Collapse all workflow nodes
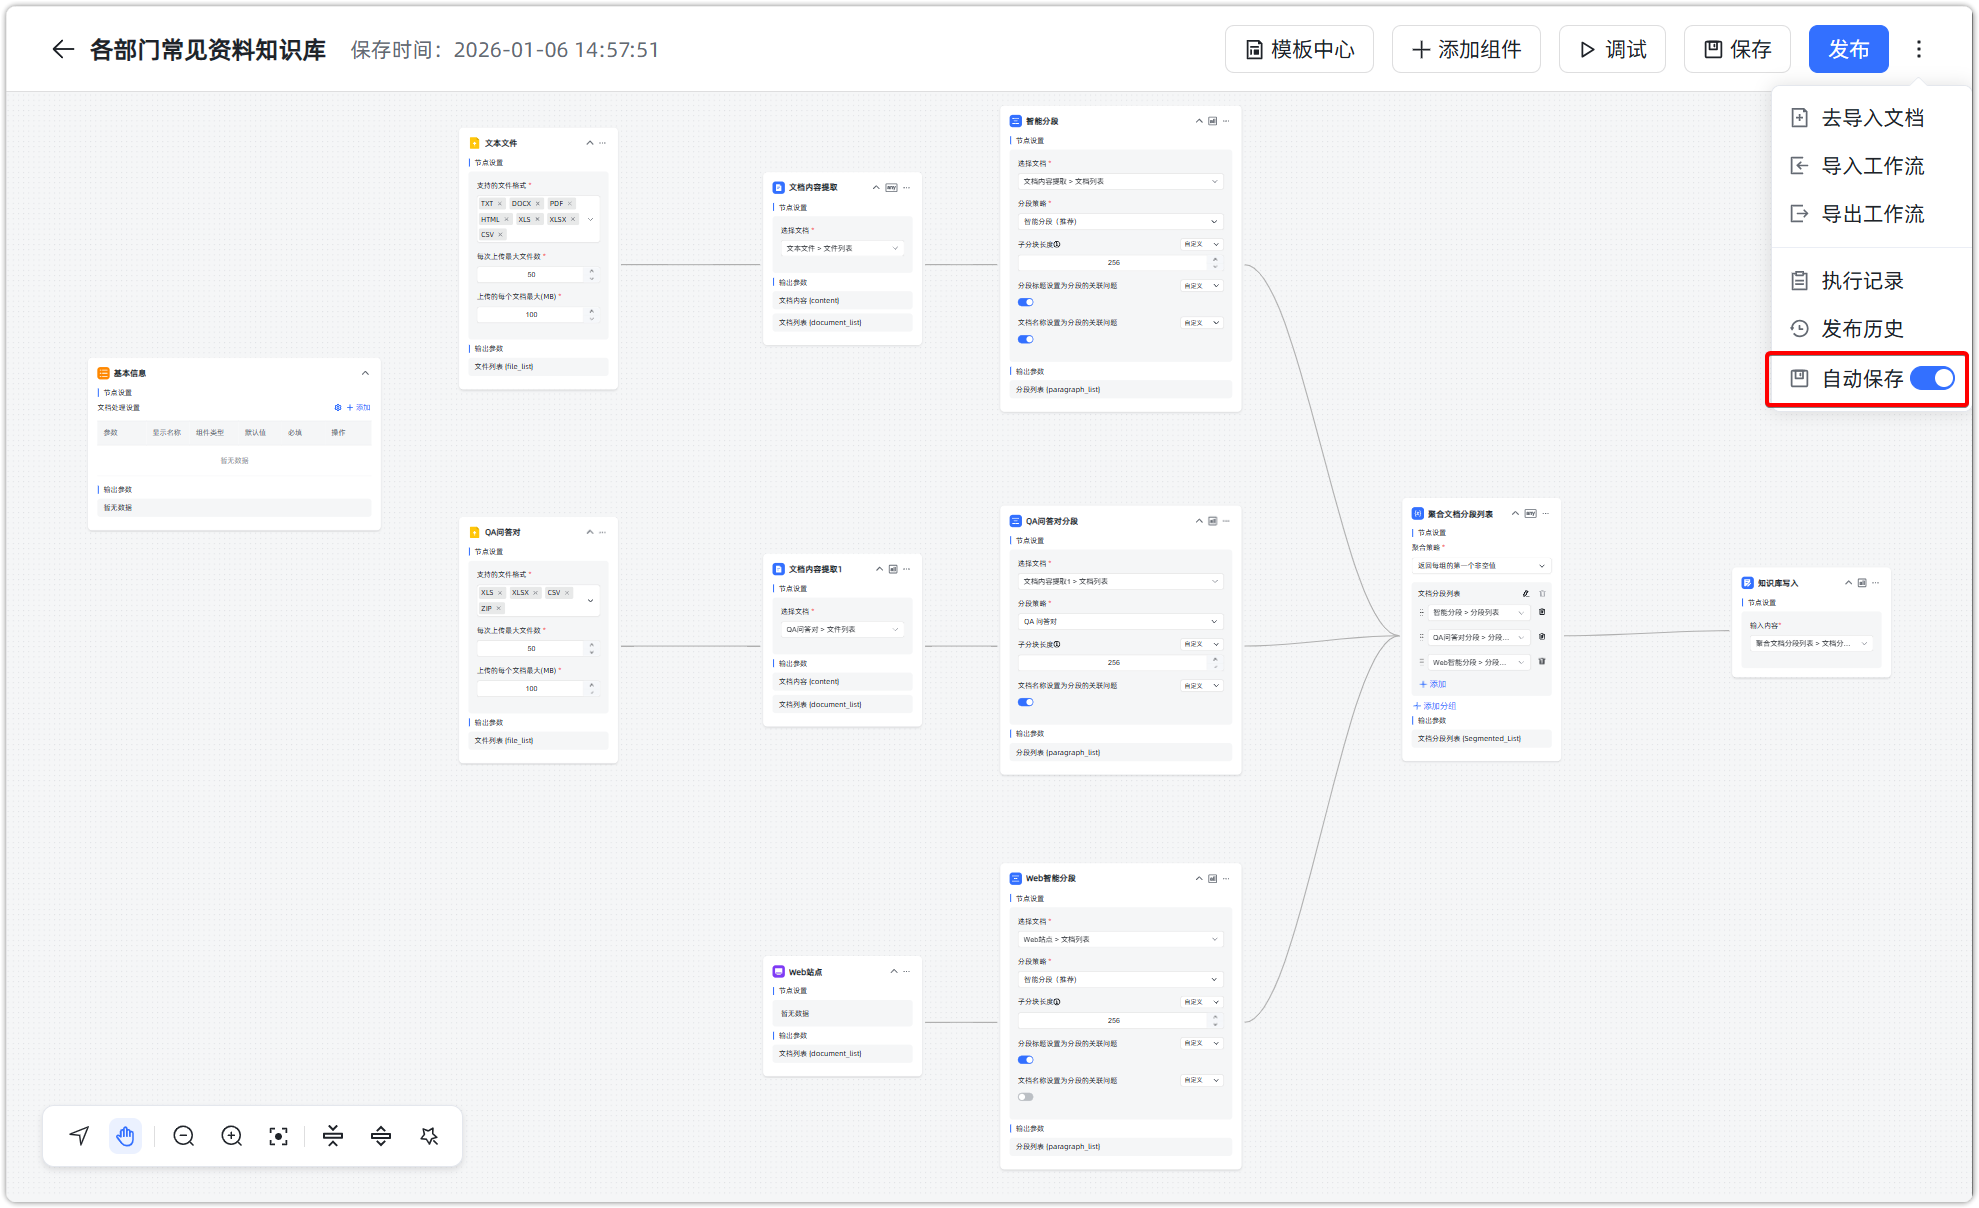Viewport: 1979px width, 1208px height. pyautogui.click(x=333, y=1136)
